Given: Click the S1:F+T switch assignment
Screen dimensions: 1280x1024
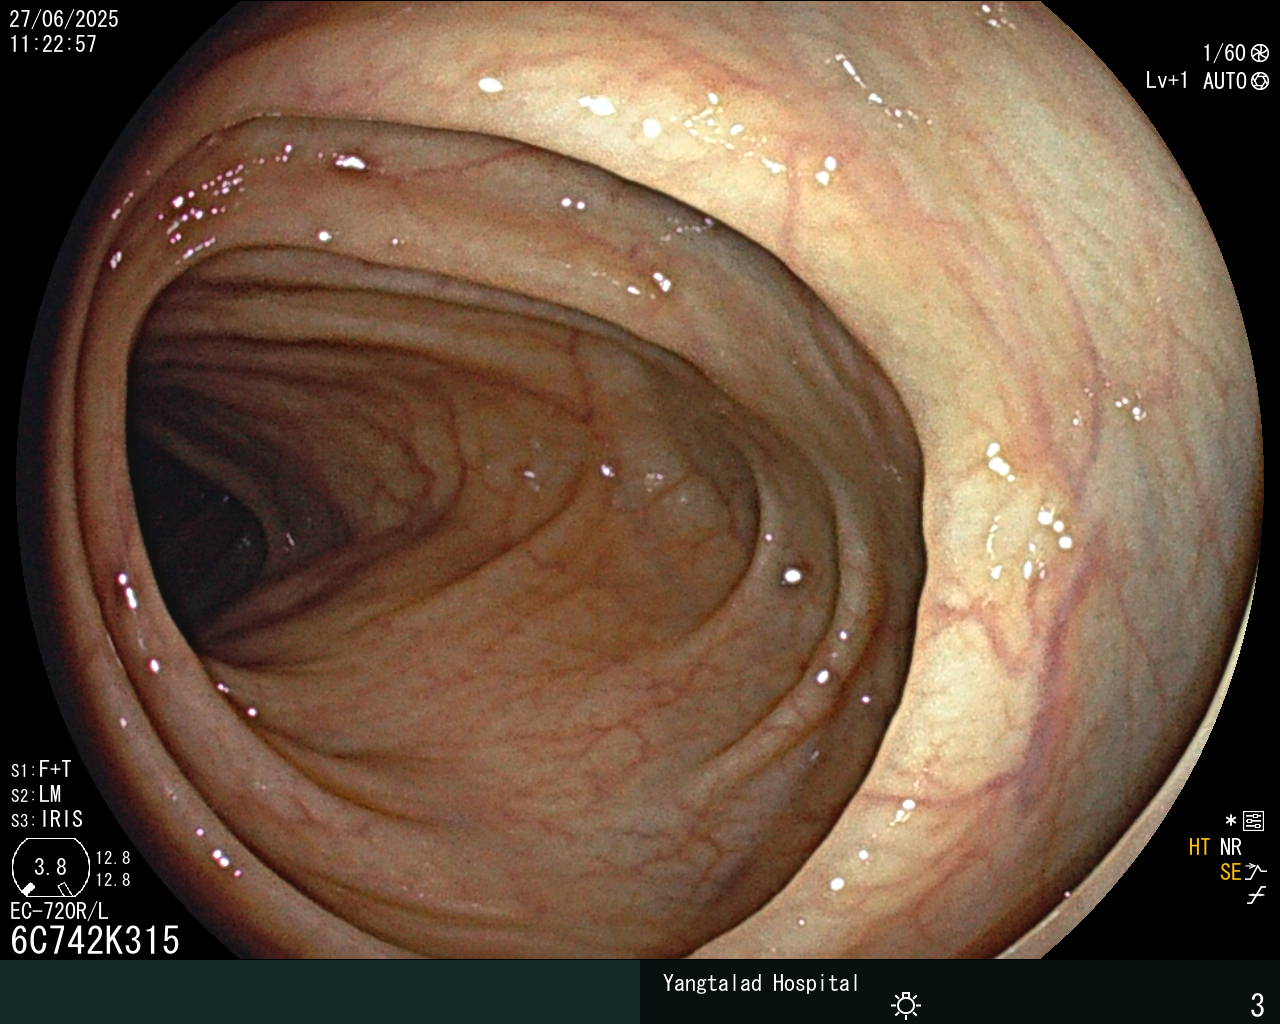Looking at the screenshot, I should point(41,770).
